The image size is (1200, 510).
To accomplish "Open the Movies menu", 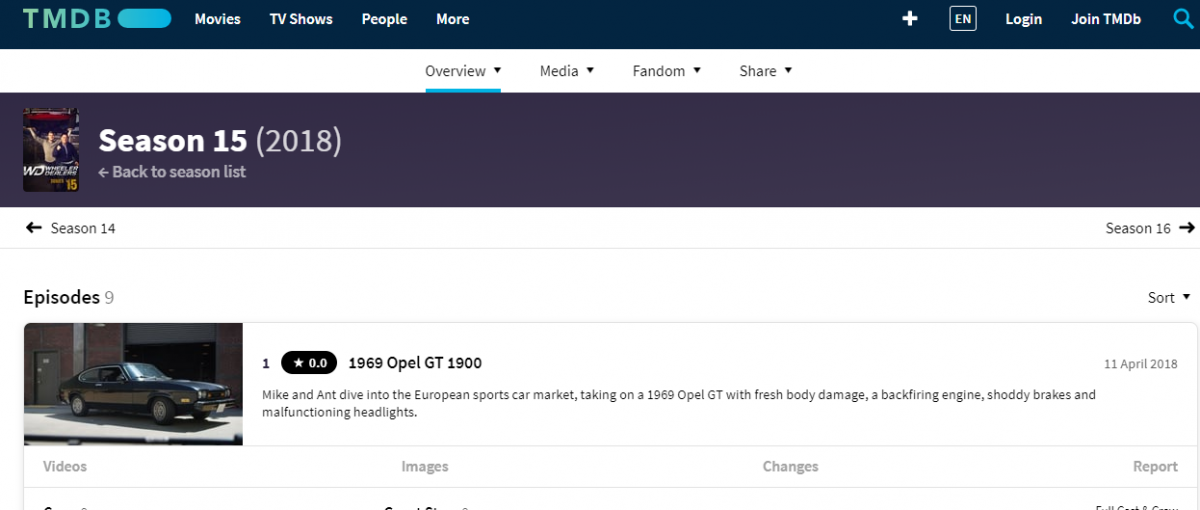I will click(x=218, y=19).
